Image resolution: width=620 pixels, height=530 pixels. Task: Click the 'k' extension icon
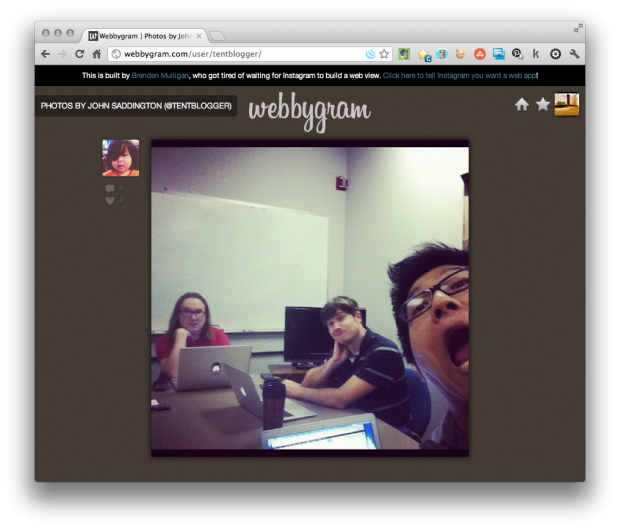(536, 54)
